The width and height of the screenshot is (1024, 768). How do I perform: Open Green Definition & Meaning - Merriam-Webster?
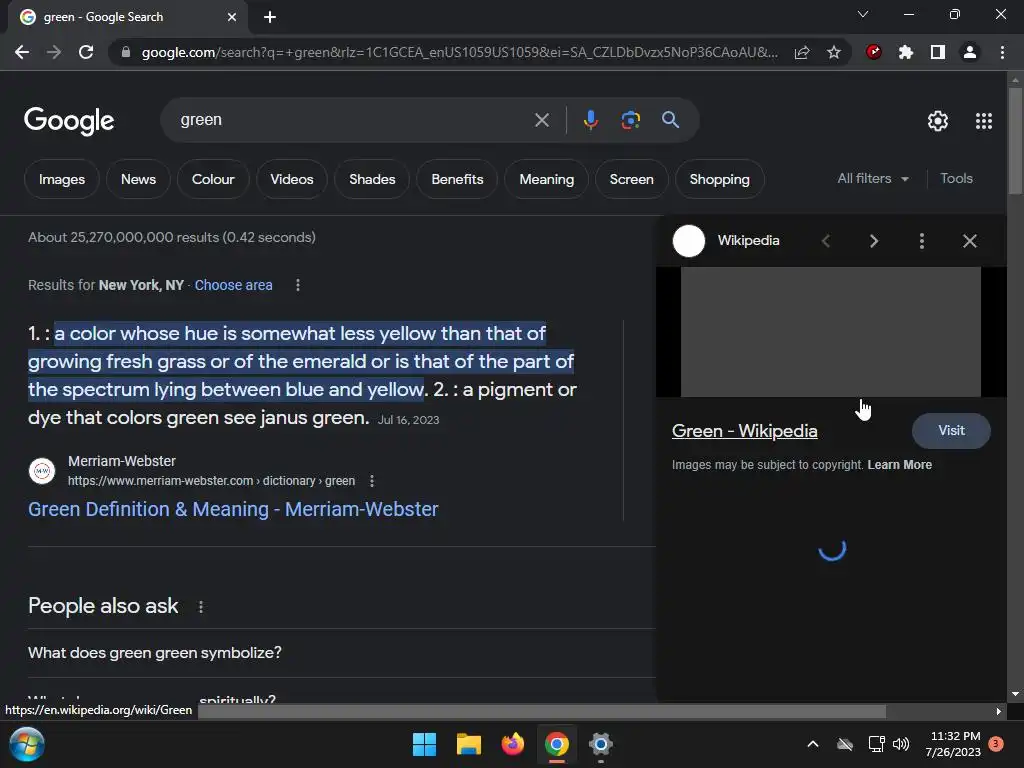(233, 509)
